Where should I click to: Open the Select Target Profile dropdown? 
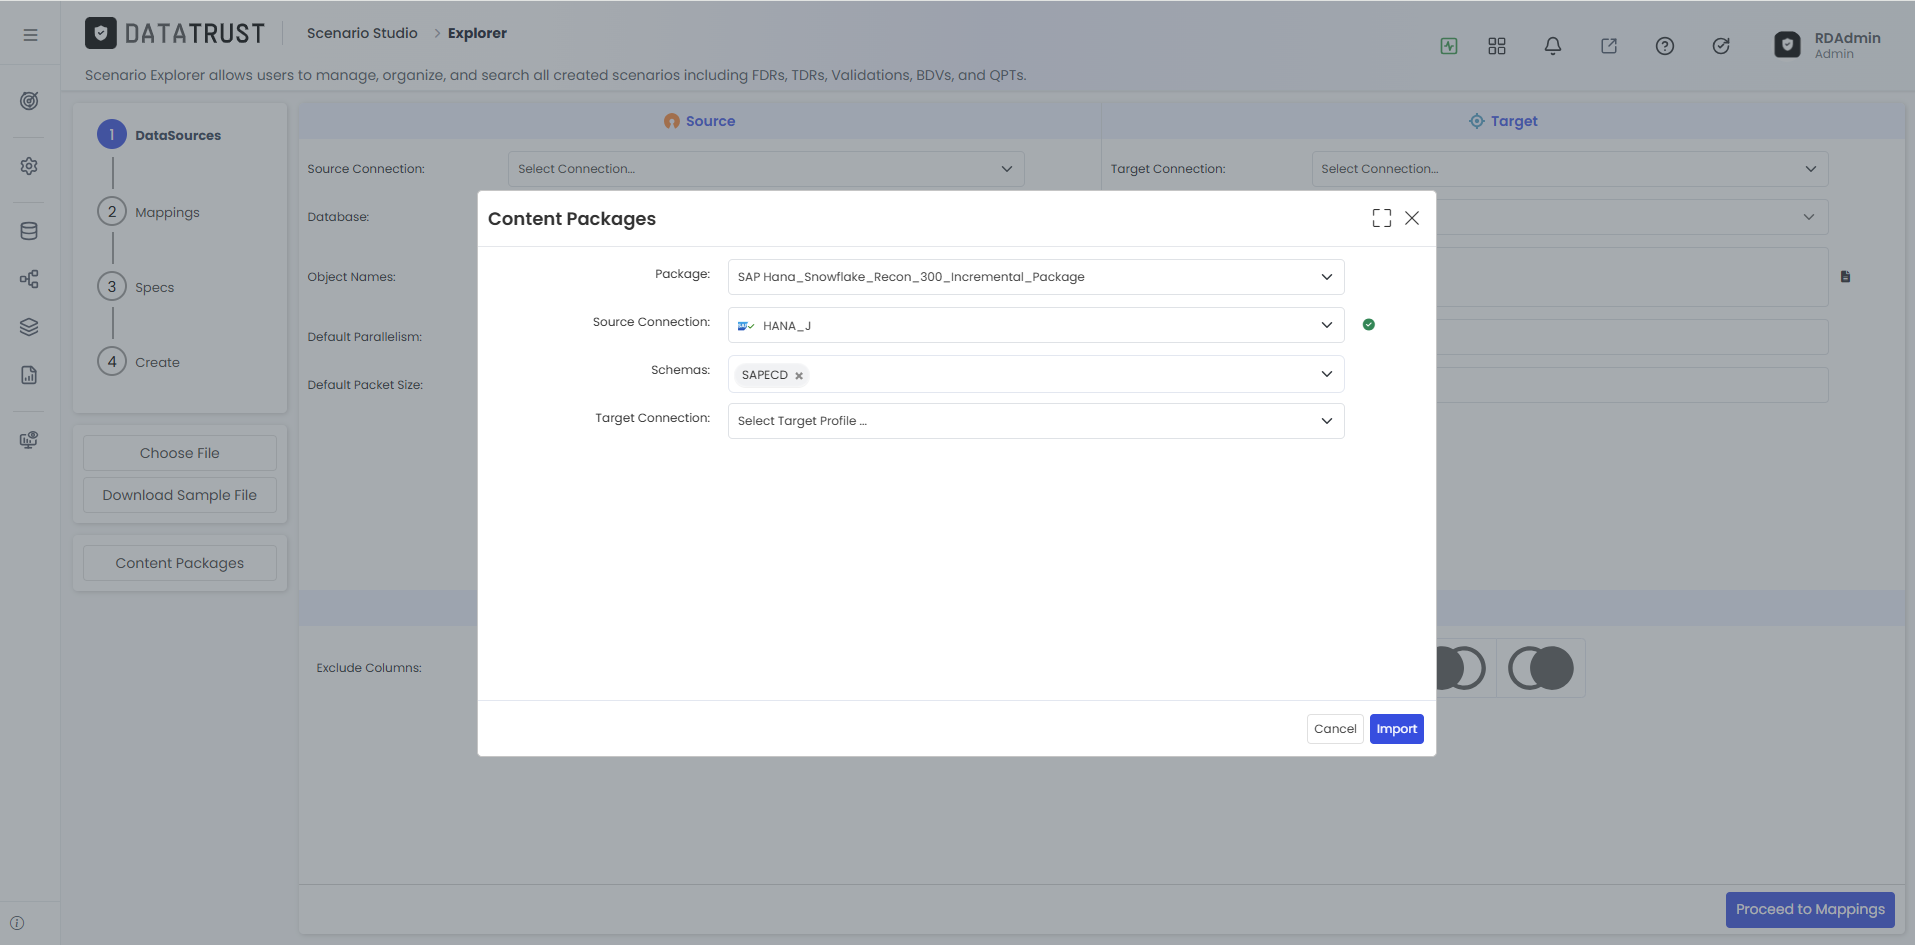1036,421
